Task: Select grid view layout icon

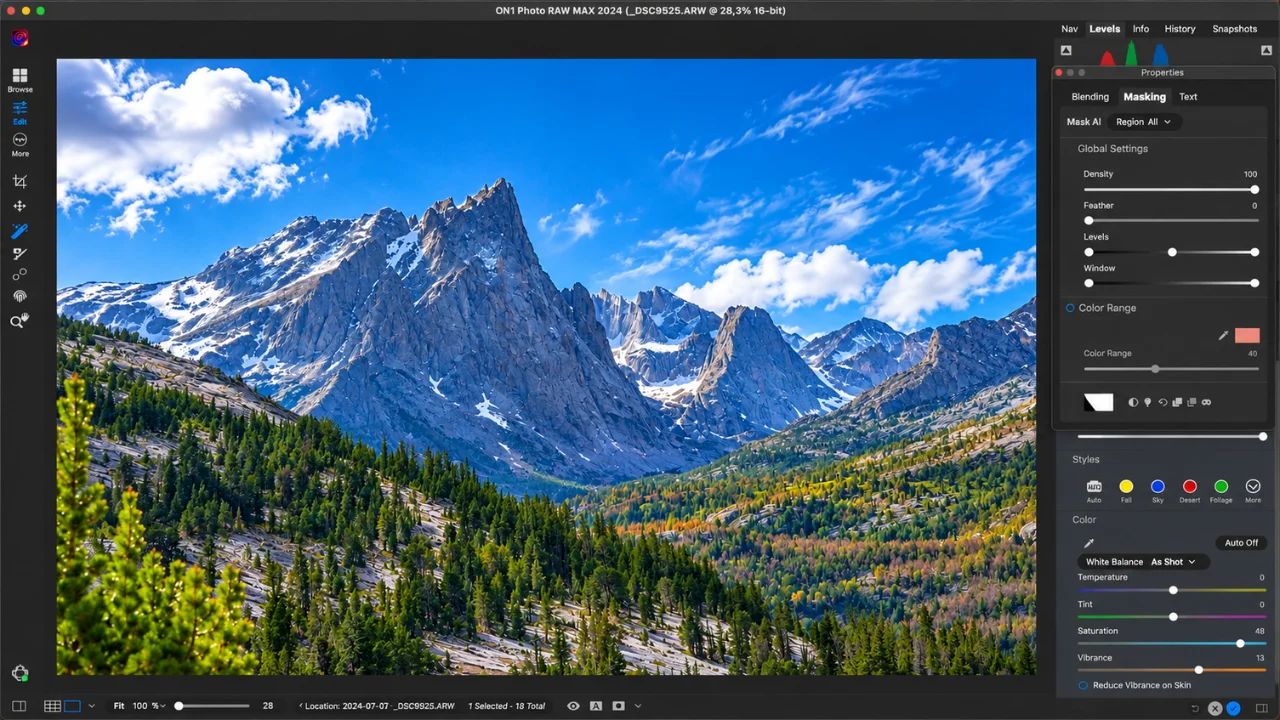Action: click(52, 706)
